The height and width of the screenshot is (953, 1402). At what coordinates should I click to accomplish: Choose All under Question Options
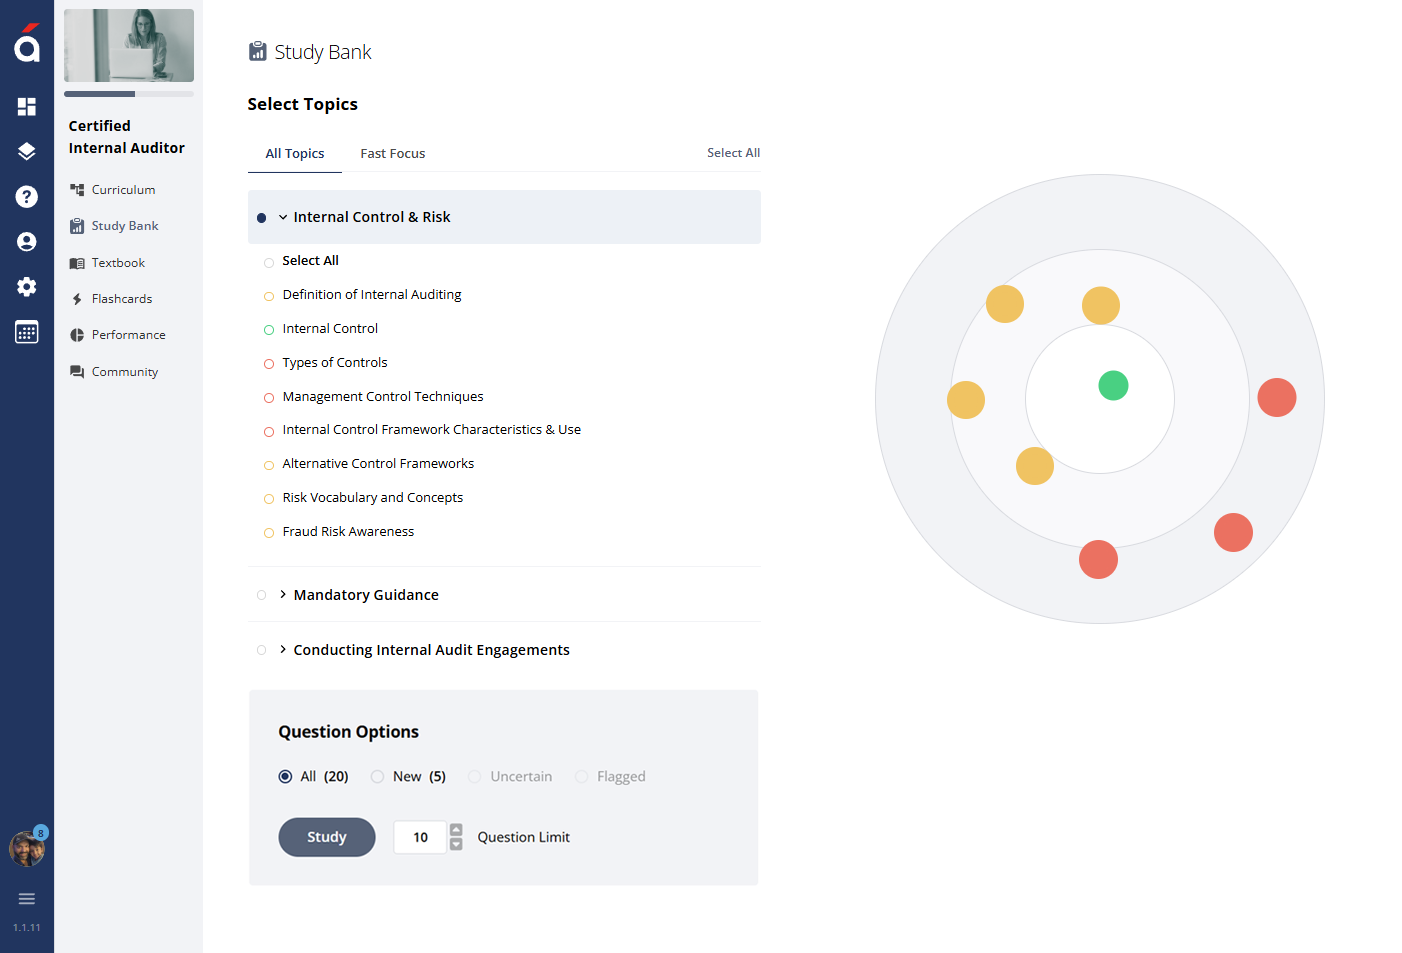tap(285, 776)
